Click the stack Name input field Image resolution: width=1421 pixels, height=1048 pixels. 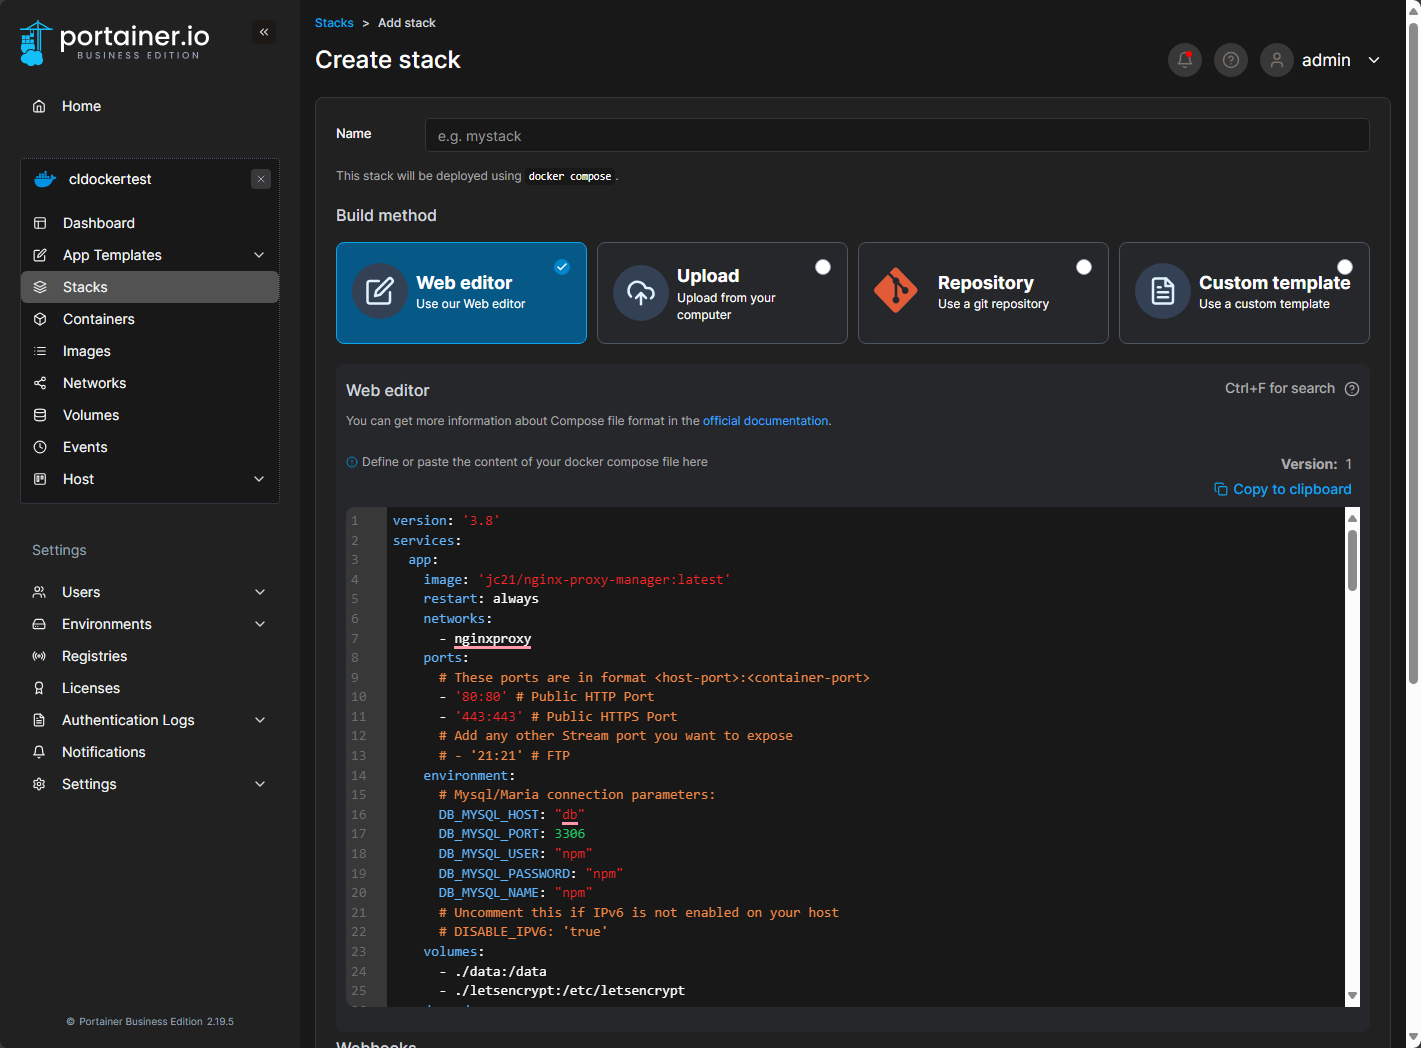pyautogui.click(x=896, y=135)
